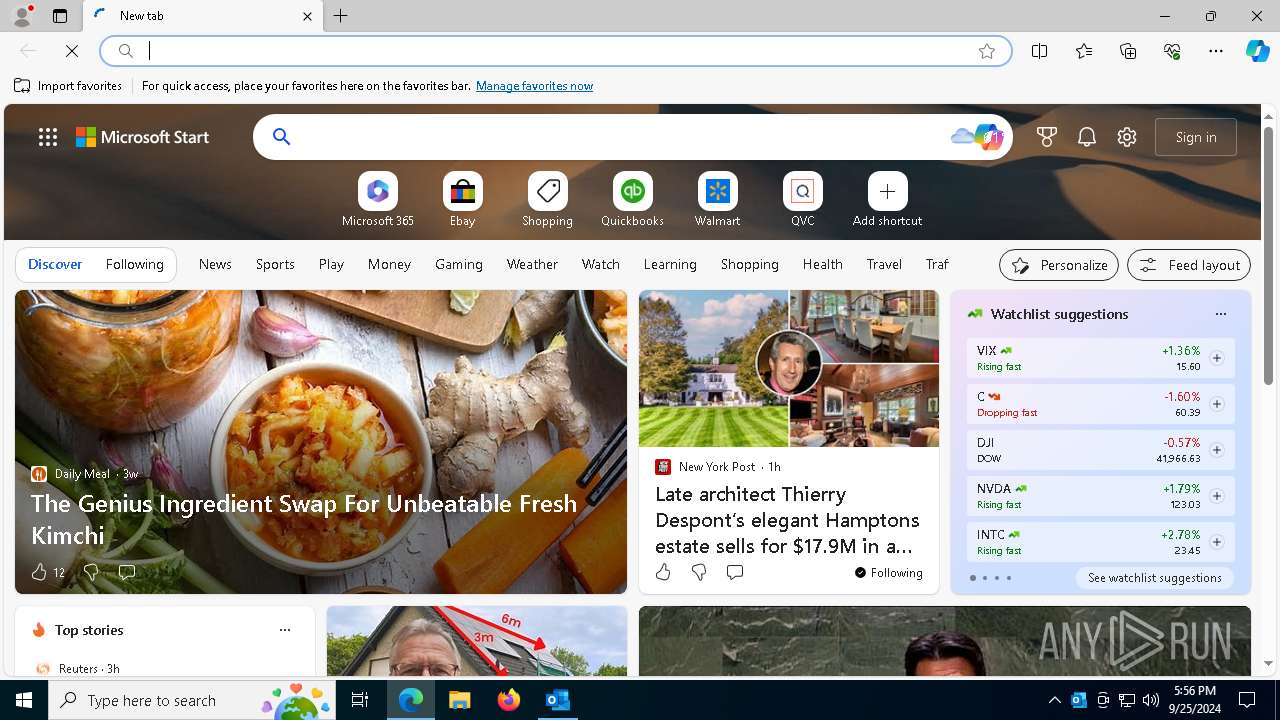The width and height of the screenshot is (1280, 720).
Task: Click the Sign in button
Action: [x=1196, y=137]
